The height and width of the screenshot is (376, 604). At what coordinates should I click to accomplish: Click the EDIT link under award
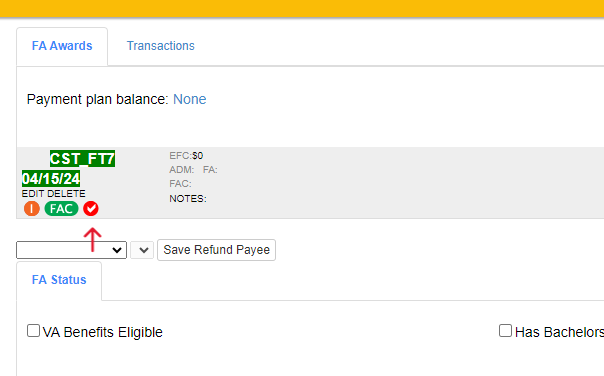pos(33,193)
